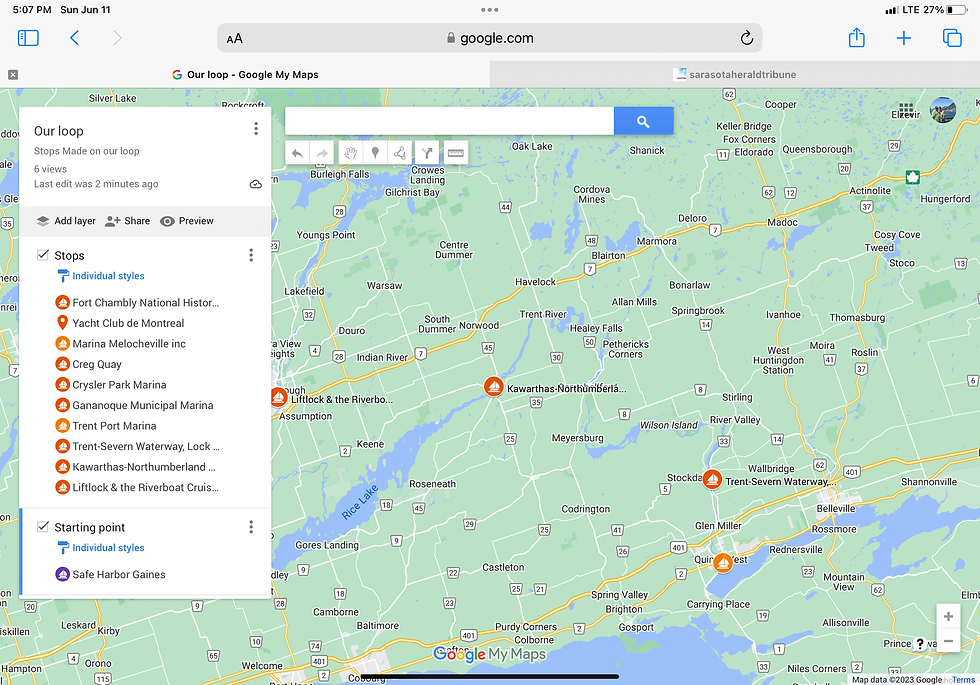Viewport: 980px width, 685px height.
Task: Open Individual styles for Stops layer
Action: (101, 276)
